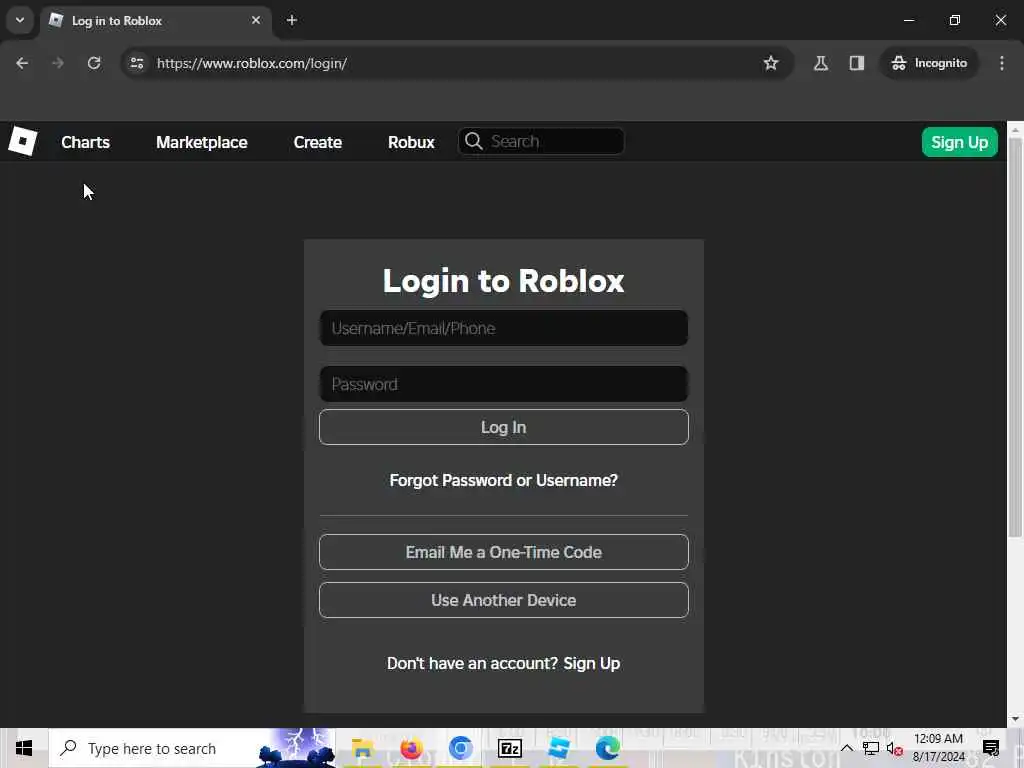Open the notification center icon
Image resolution: width=1024 pixels, height=768 pixels.
click(991, 748)
